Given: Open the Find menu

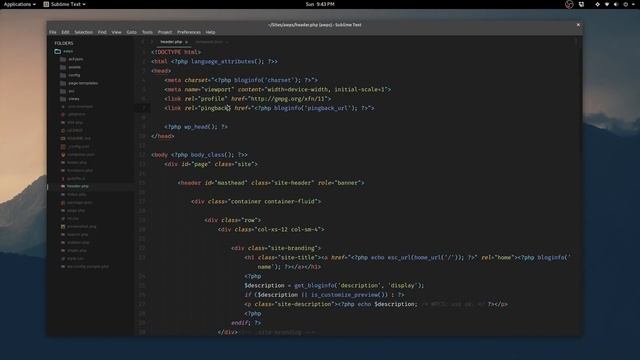Looking at the screenshot, I should pyautogui.click(x=102, y=32).
